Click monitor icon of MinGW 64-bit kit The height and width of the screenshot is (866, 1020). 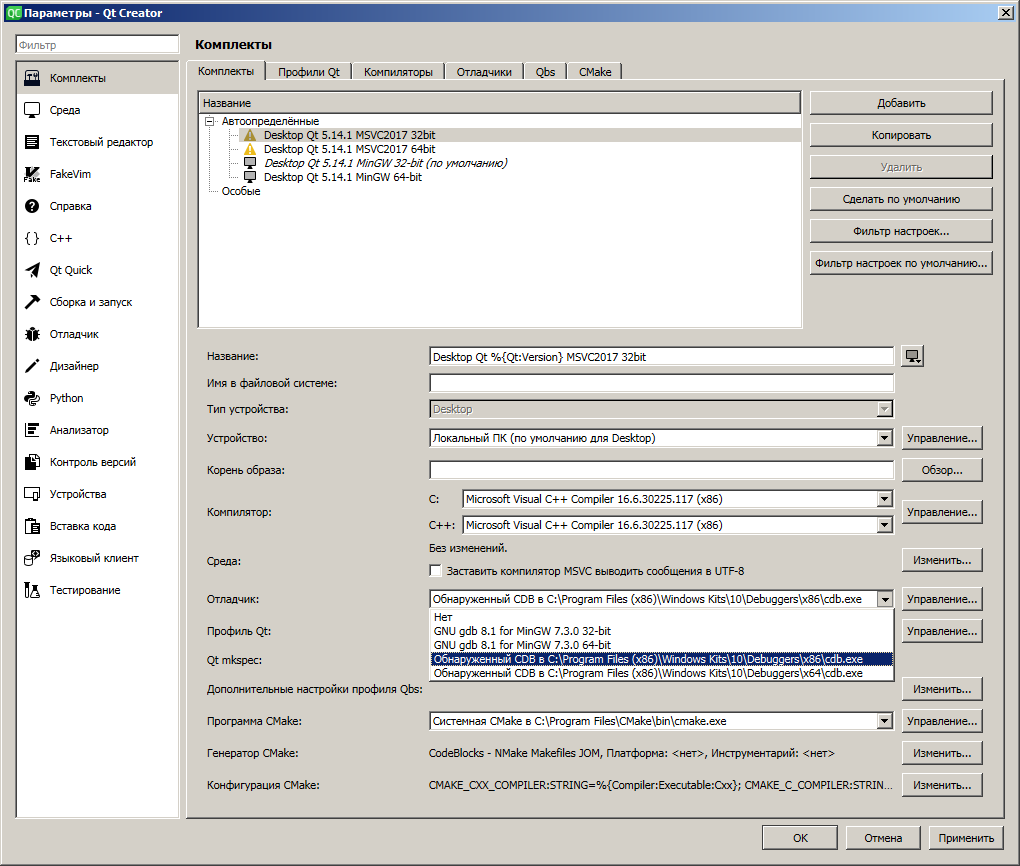coord(250,177)
